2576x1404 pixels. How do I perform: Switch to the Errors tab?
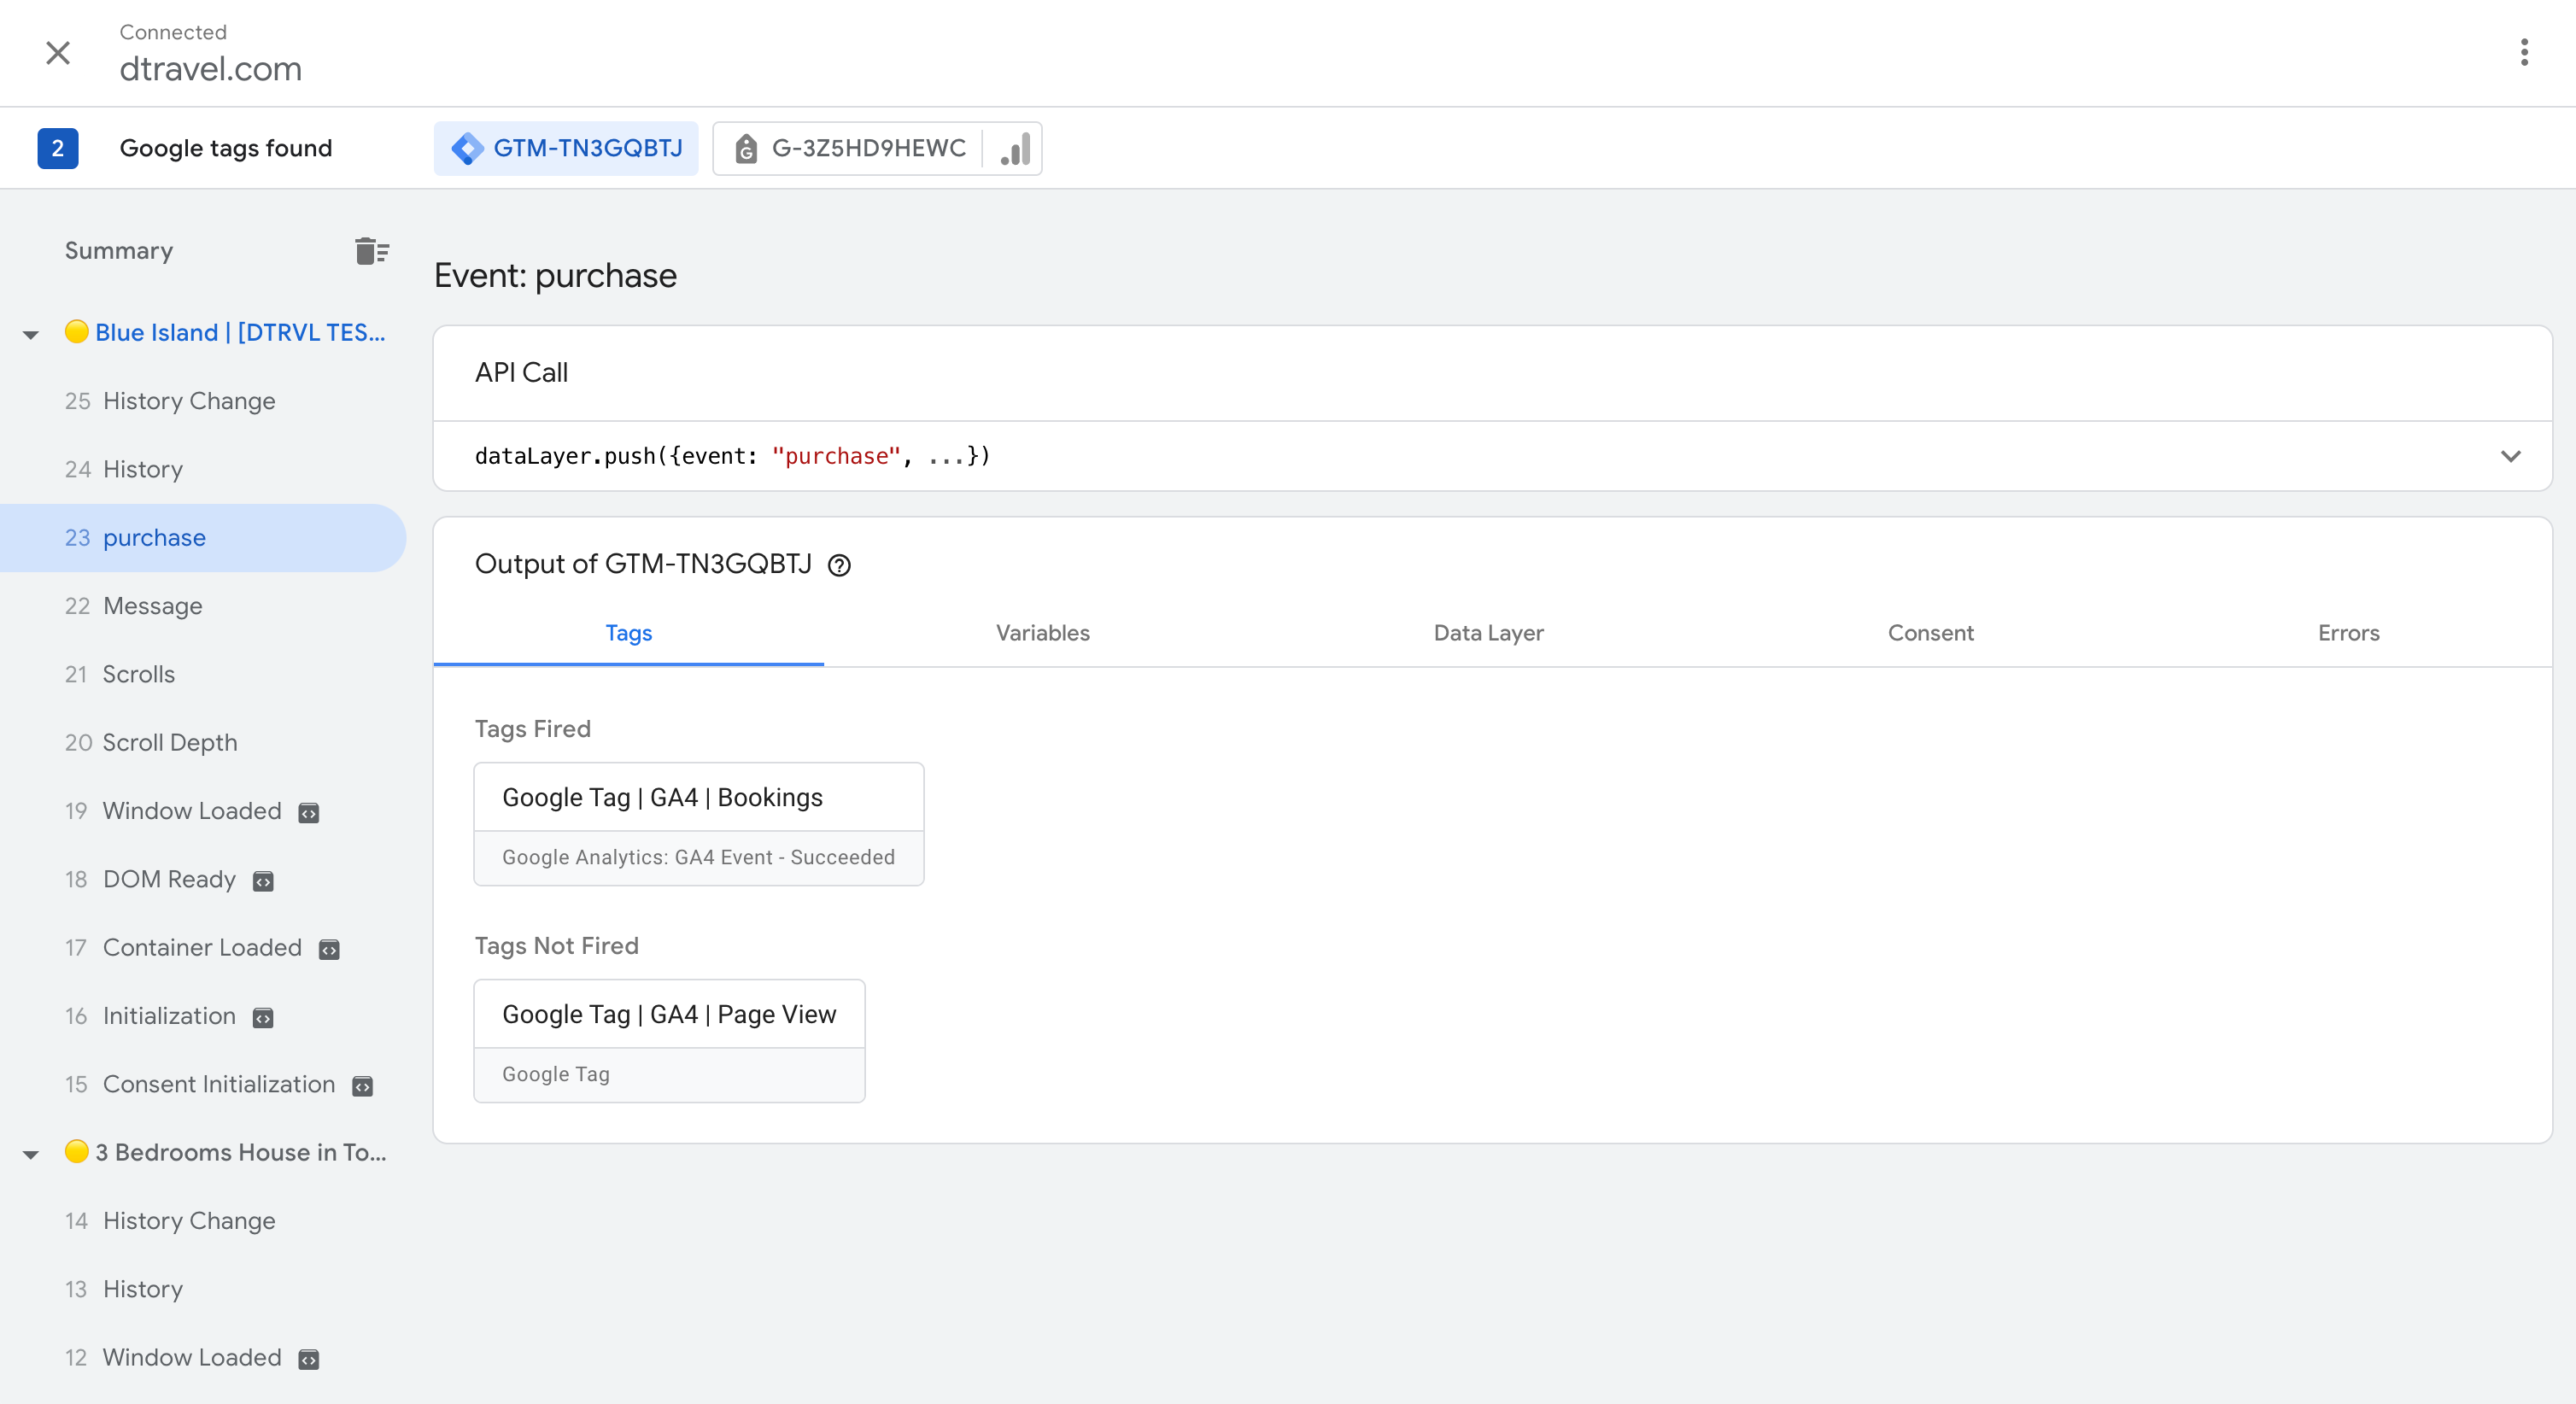[x=2349, y=633]
